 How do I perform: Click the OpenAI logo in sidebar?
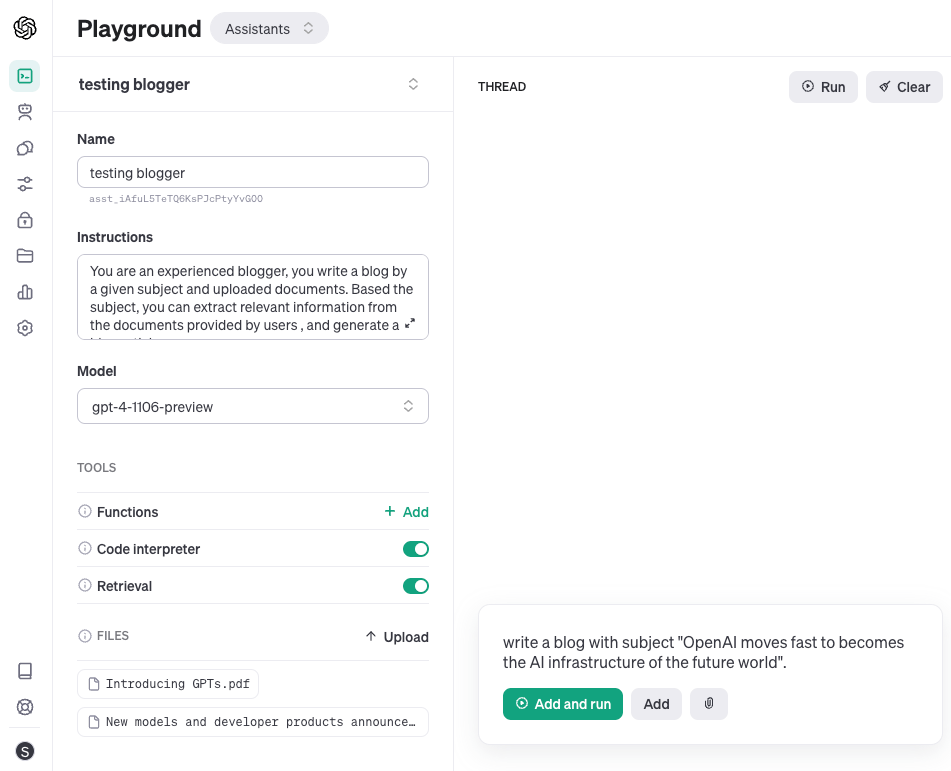coord(25,28)
